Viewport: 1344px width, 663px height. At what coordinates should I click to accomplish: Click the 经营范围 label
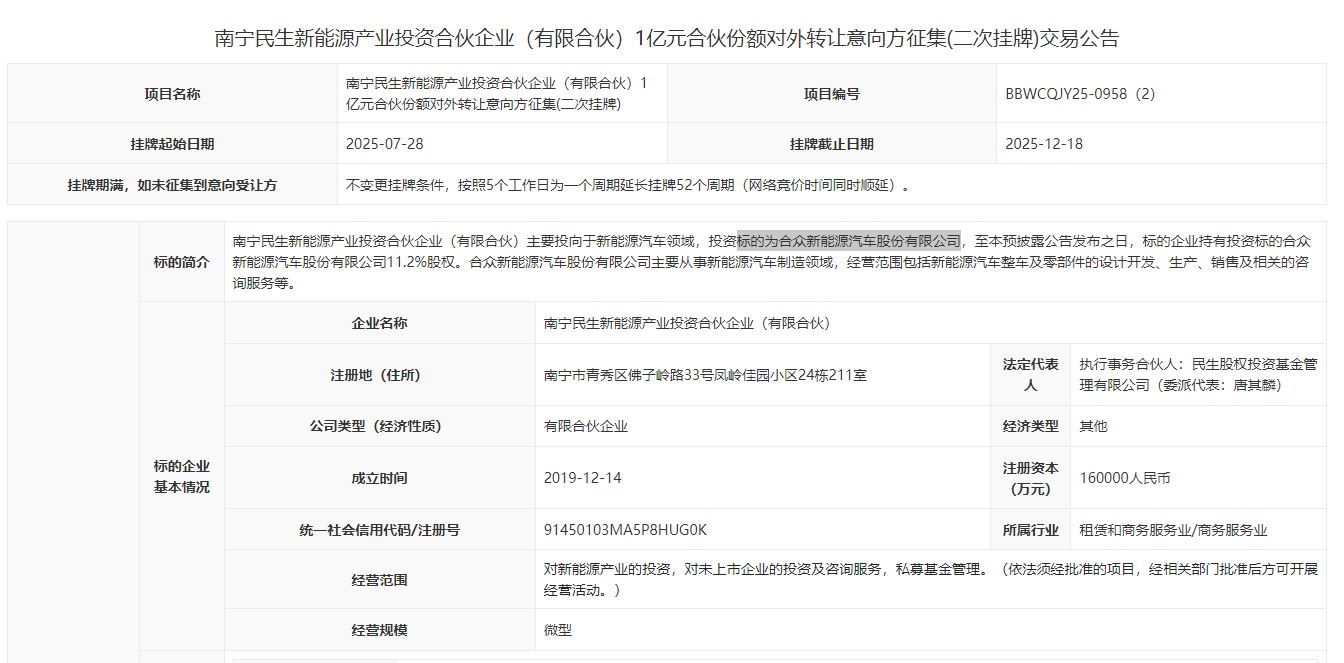pos(379,580)
